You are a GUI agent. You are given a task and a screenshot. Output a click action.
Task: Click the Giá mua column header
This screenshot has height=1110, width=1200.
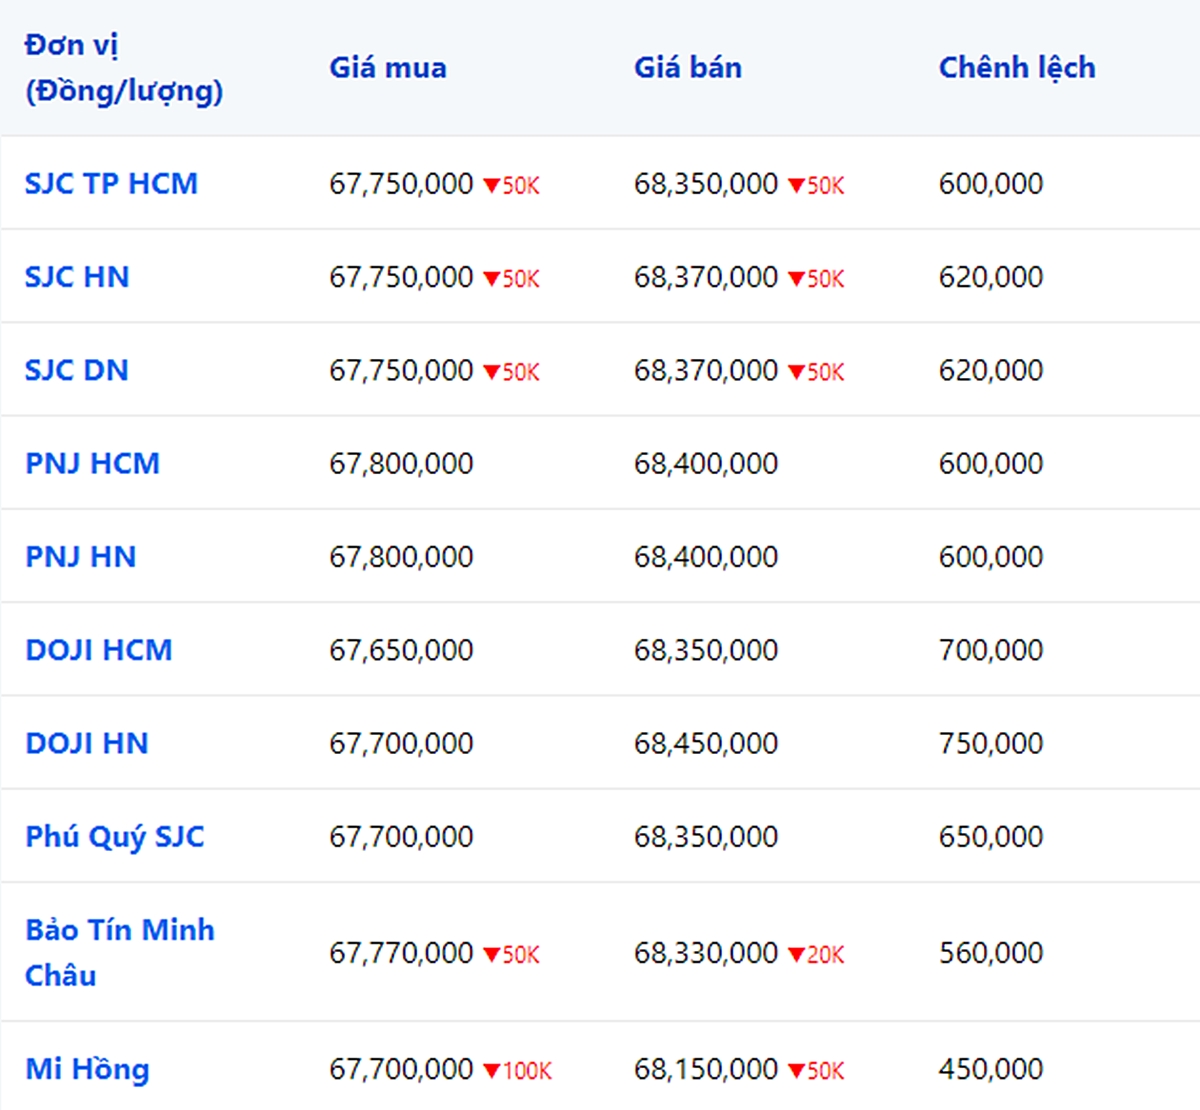pyautogui.click(x=388, y=68)
